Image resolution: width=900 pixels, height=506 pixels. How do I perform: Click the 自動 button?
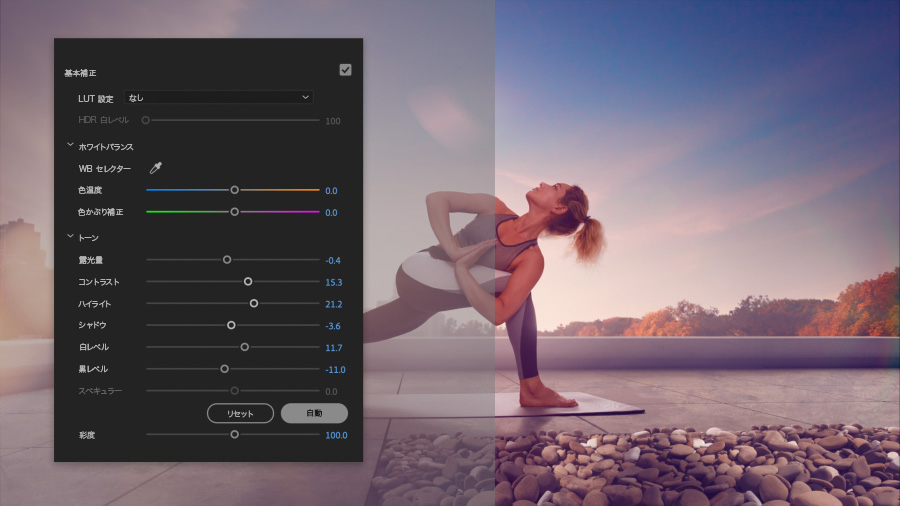314,413
